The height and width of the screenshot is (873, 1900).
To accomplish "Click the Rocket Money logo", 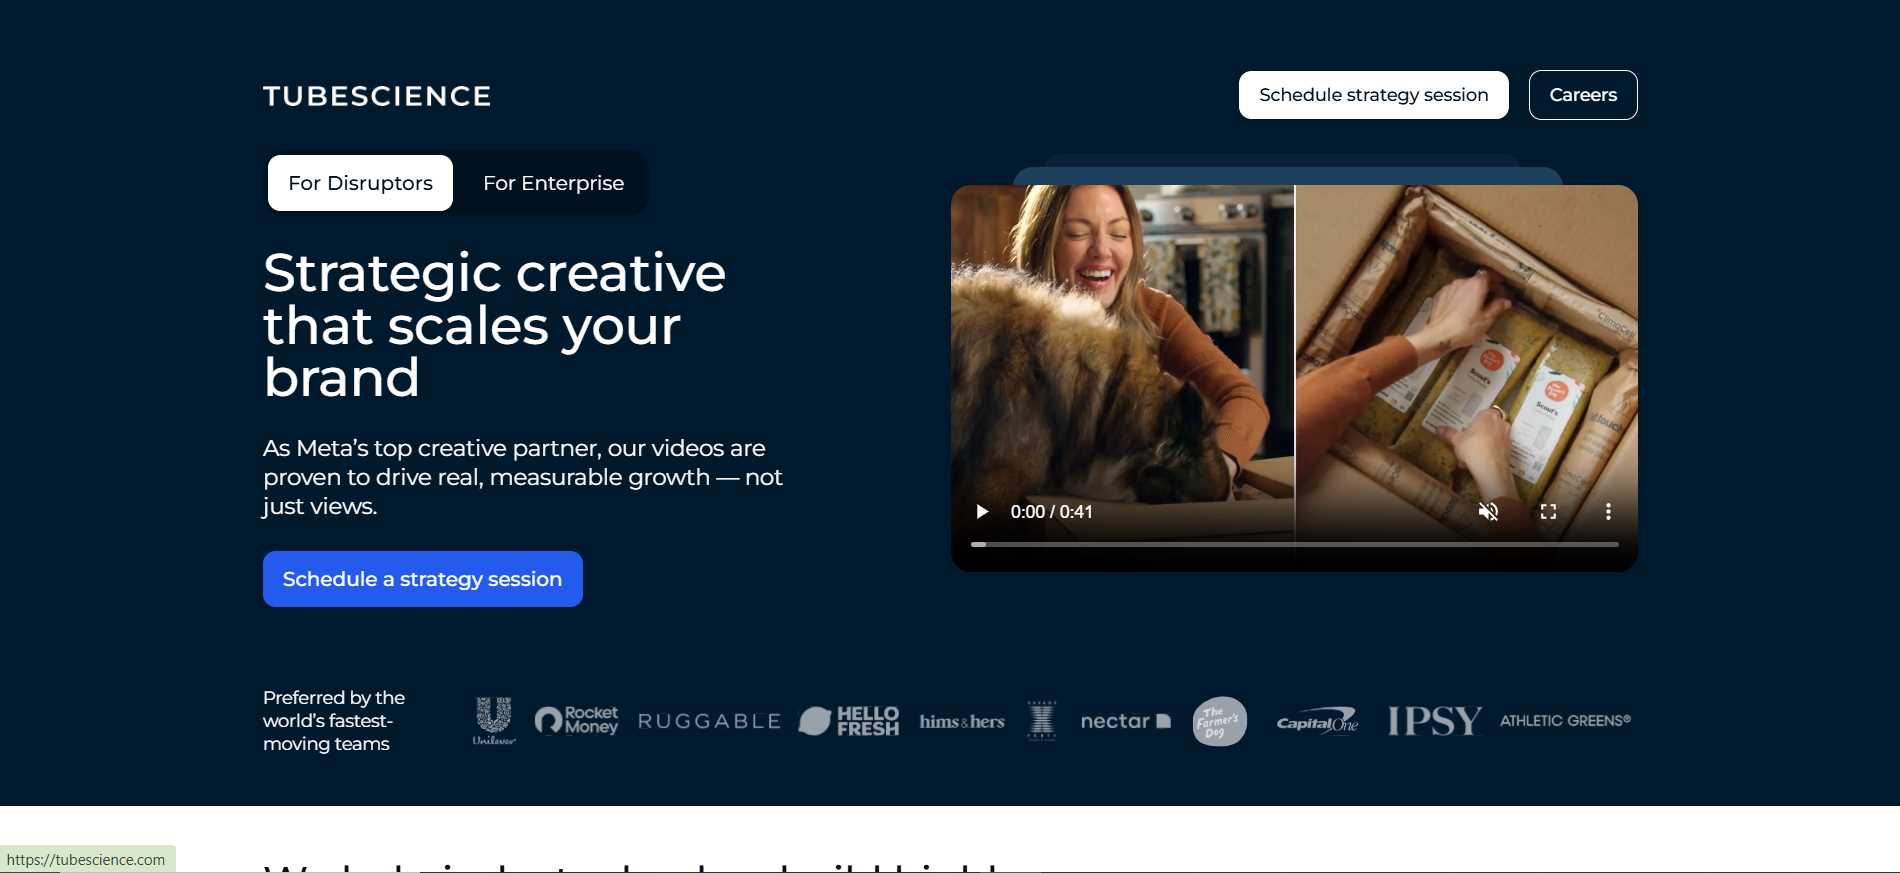I will coord(576,720).
